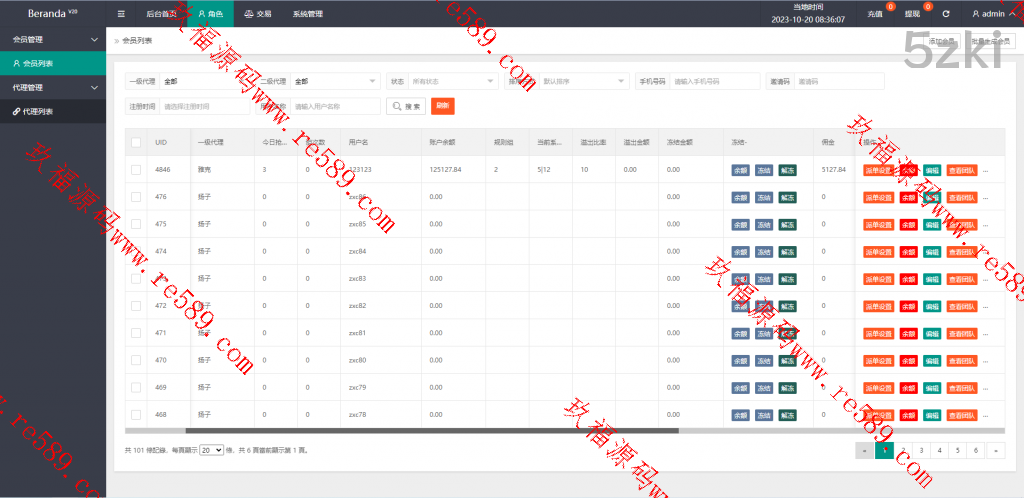
Task: Click the hamburger menu collapse icon
Action: 121,14
